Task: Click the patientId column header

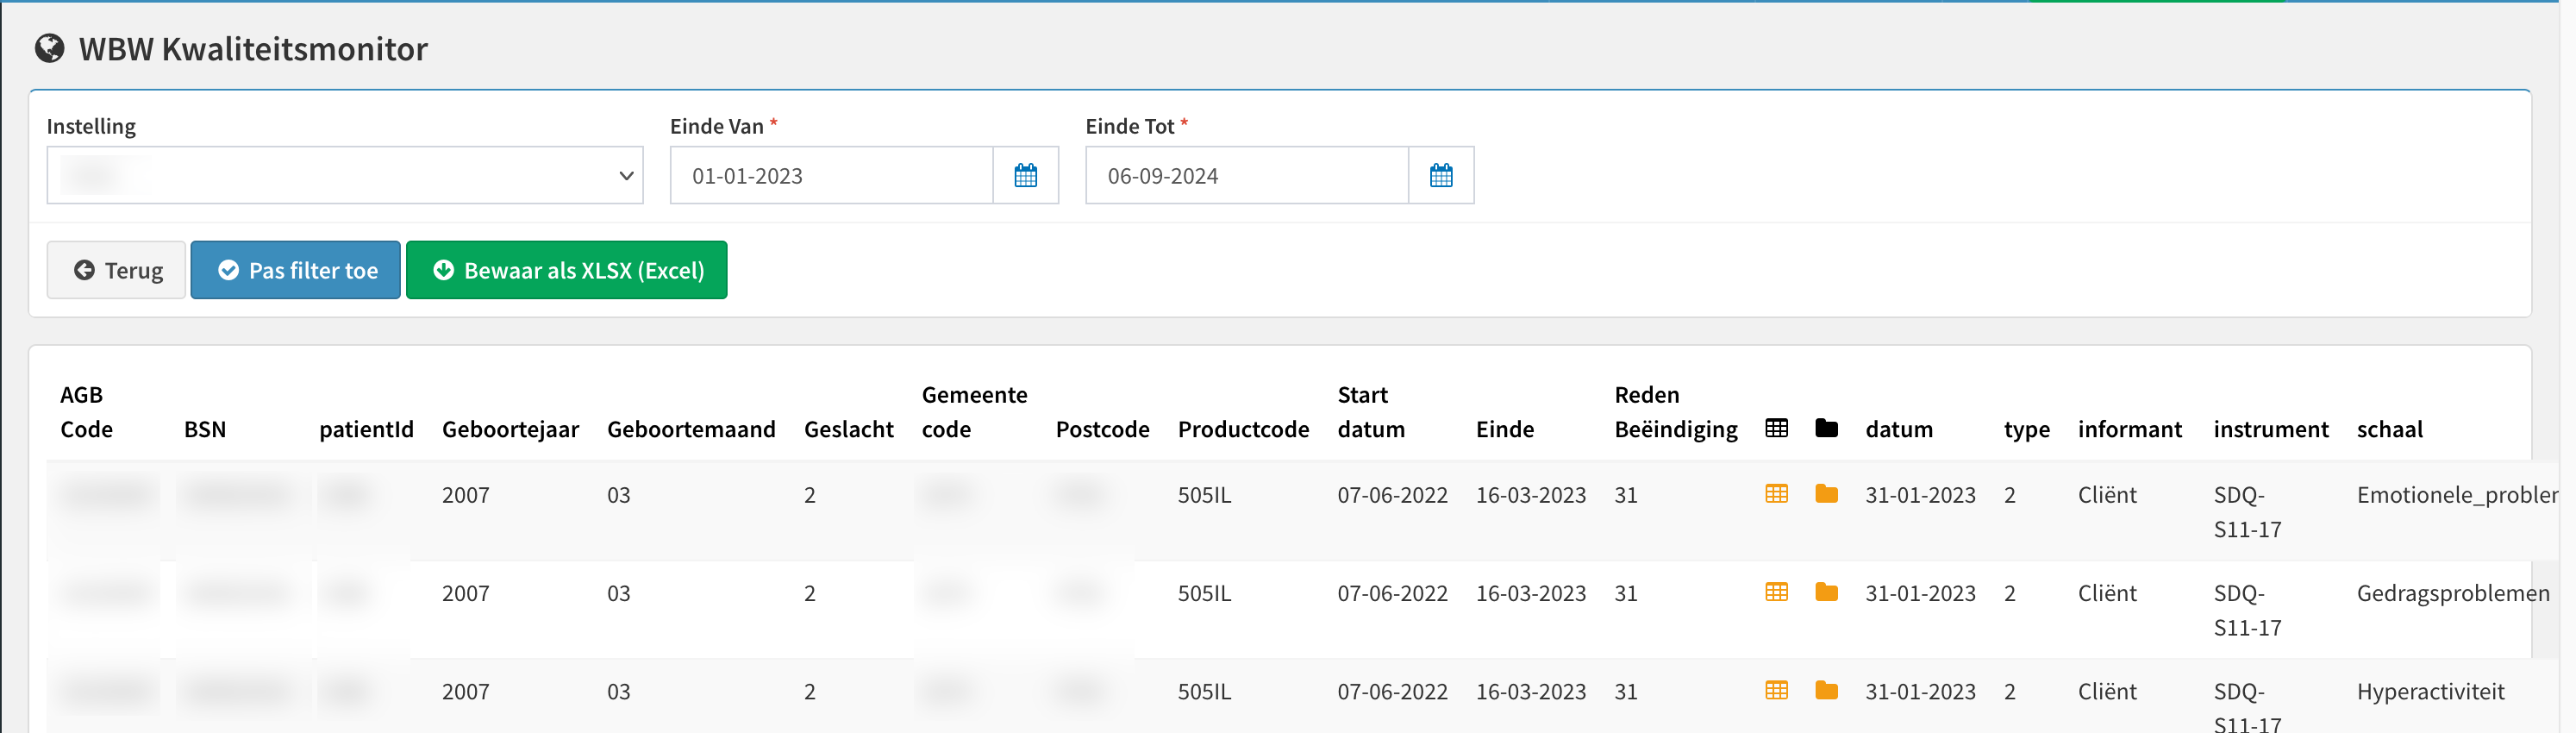Action: (x=366, y=429)
